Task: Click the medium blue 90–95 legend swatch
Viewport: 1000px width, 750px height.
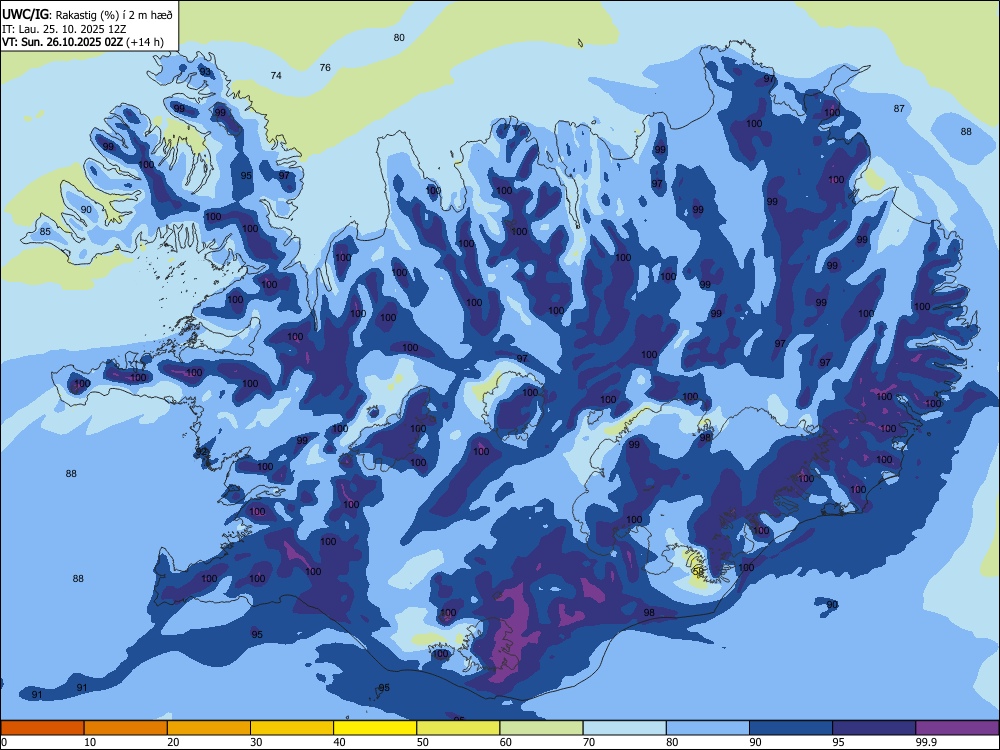Action: click(791, 728)
